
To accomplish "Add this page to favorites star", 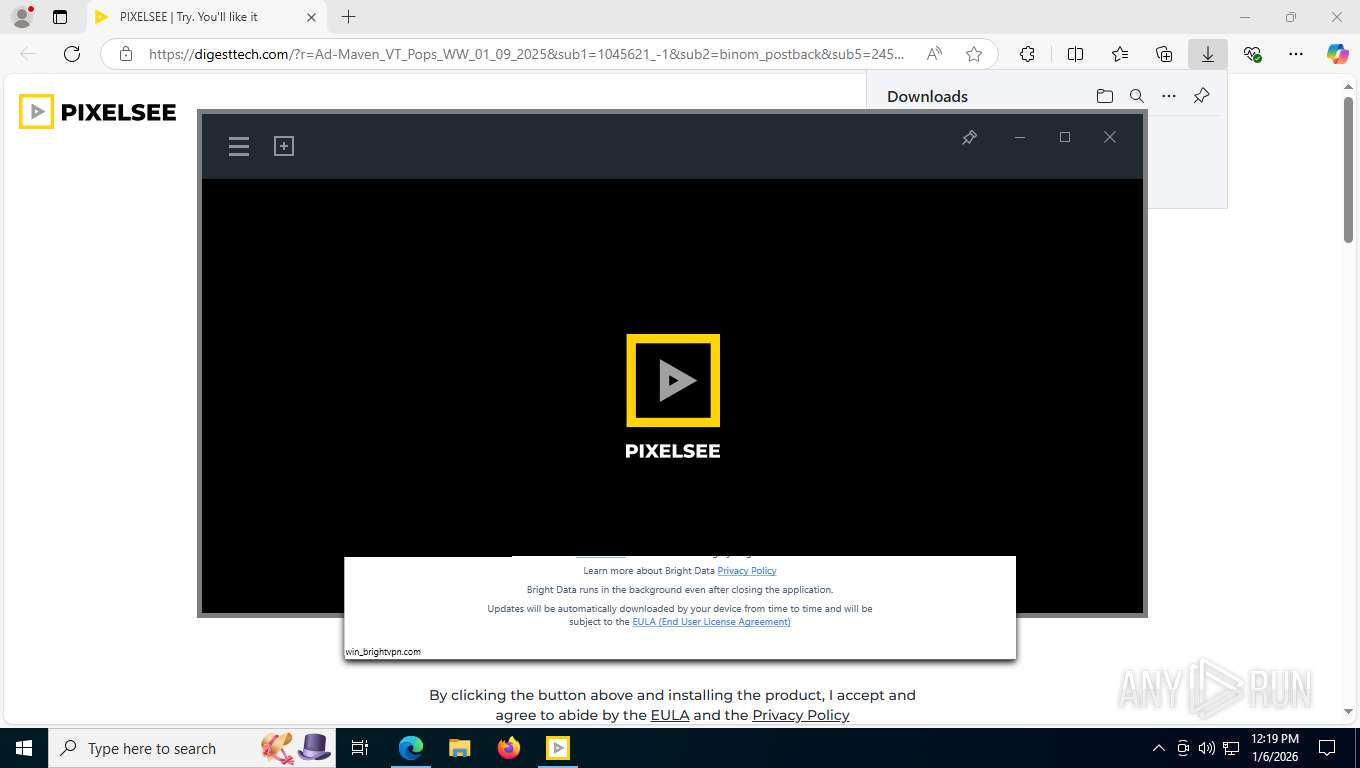I will tap(974, 54).
